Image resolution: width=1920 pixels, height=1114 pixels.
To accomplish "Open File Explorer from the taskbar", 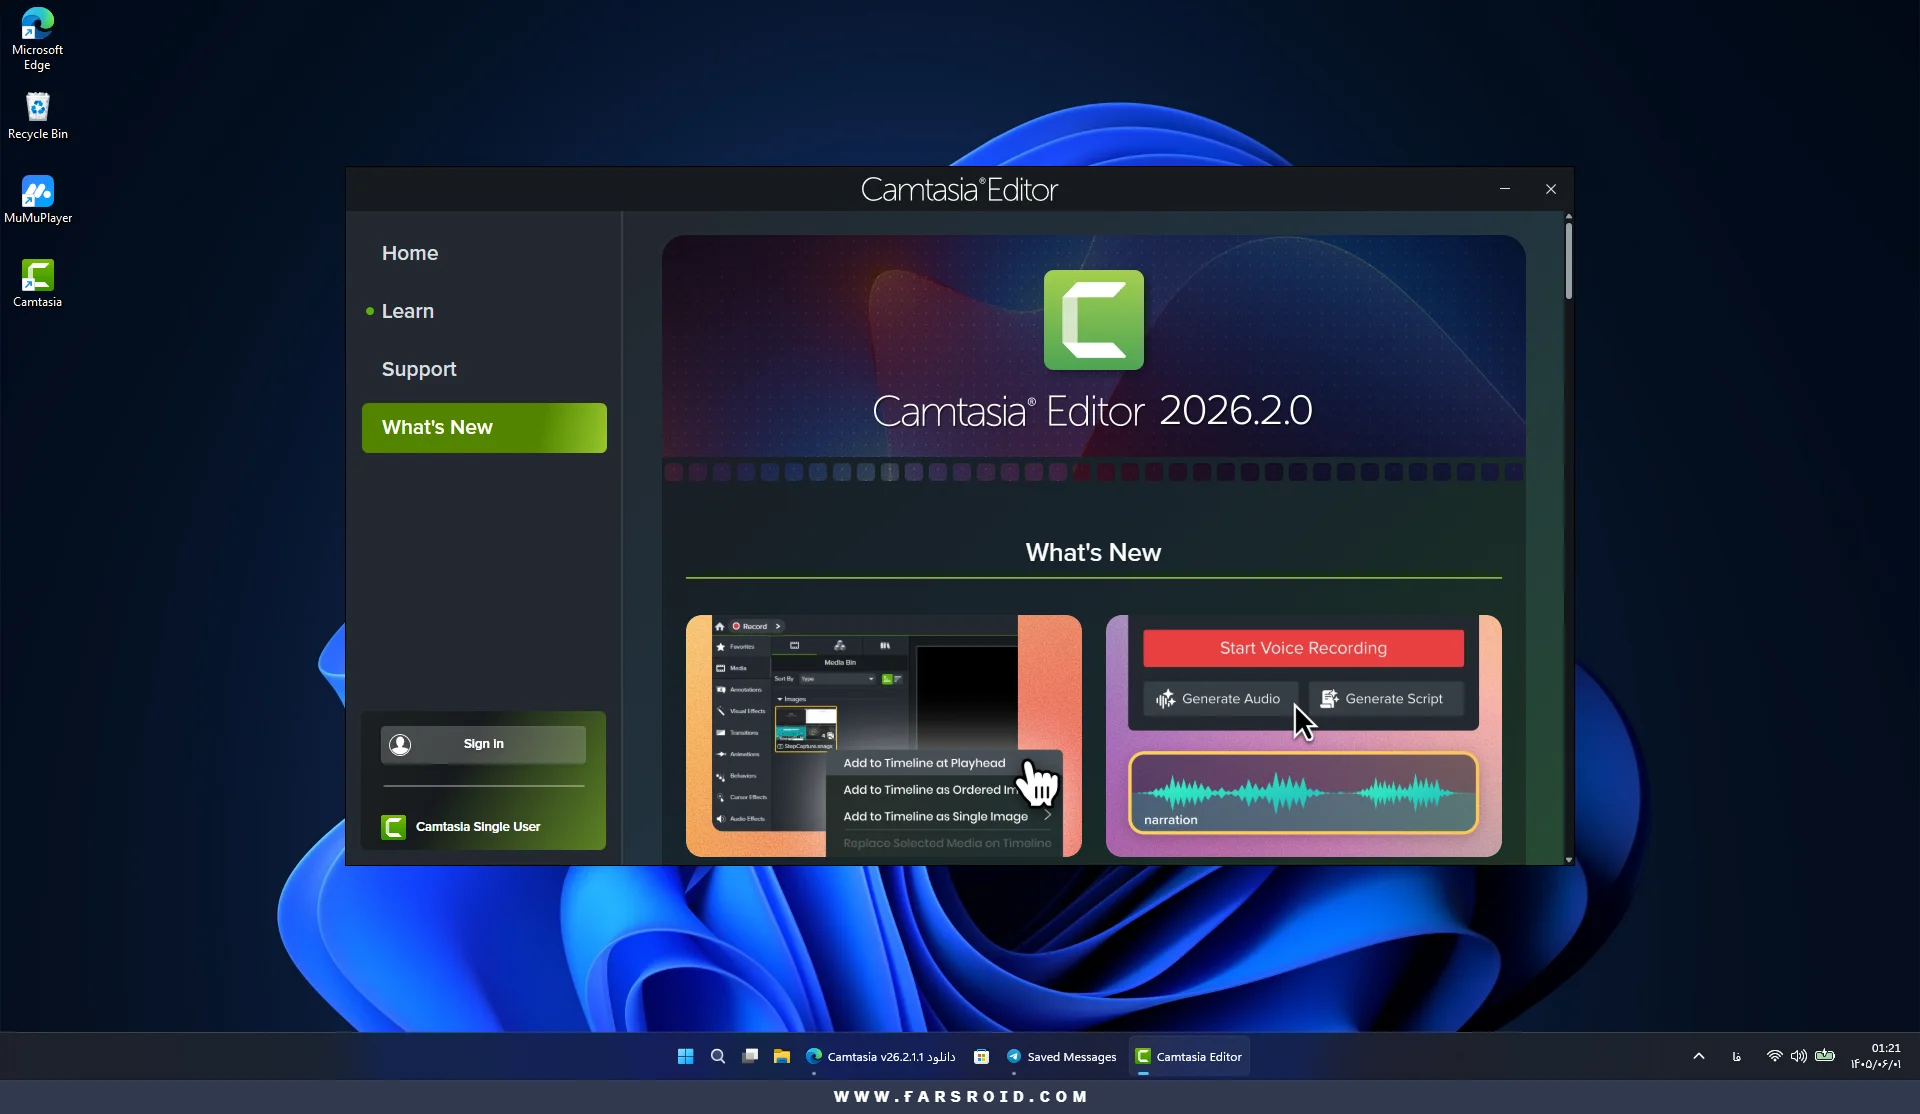I will (x=782, y=1056).
